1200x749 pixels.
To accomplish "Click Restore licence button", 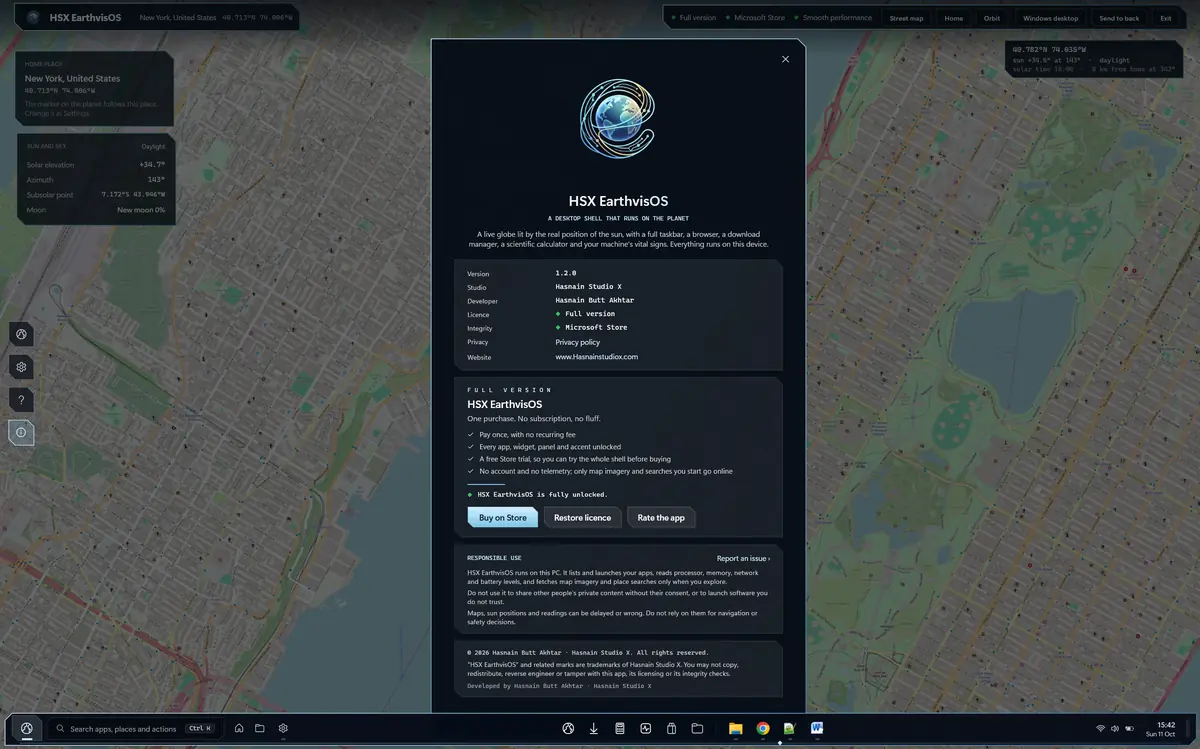I will pos(582,518).
